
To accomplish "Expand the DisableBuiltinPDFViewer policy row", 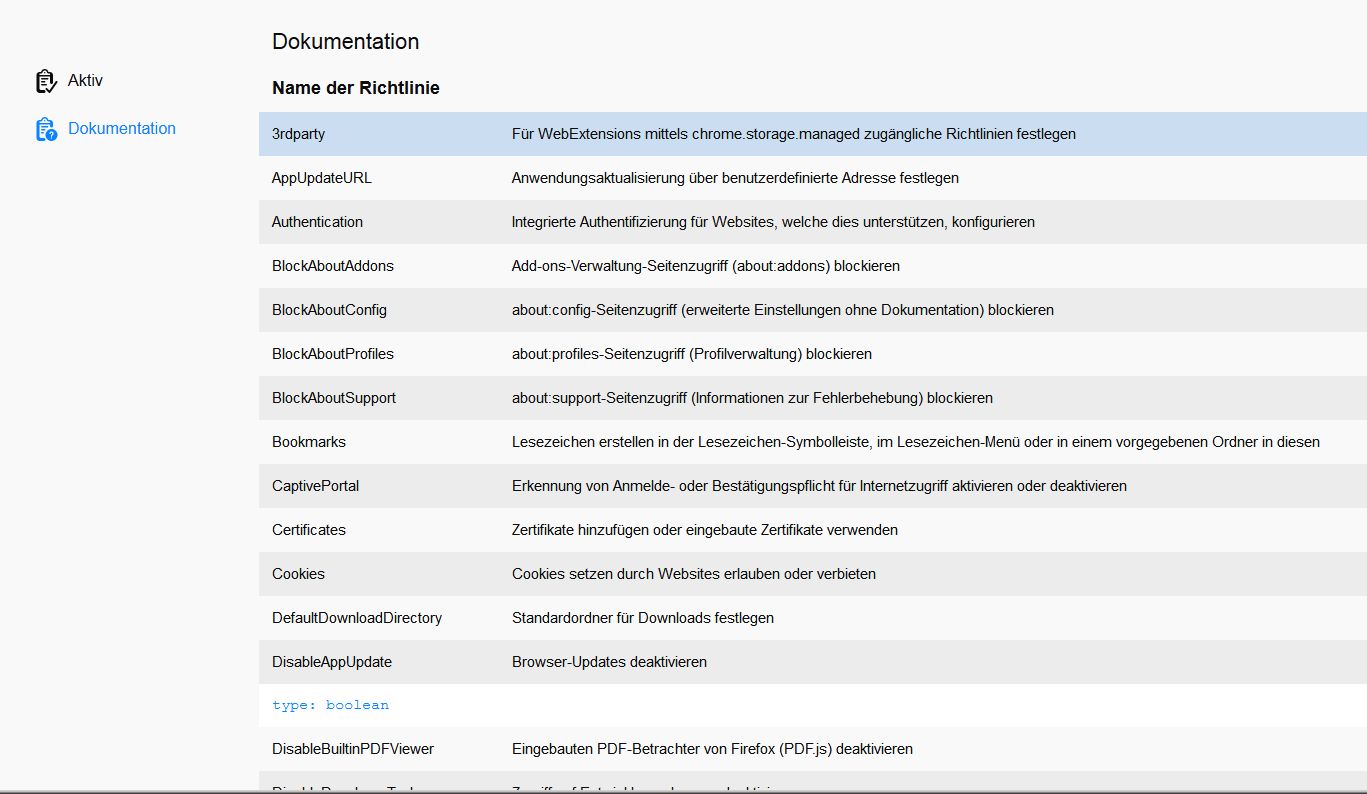I will [x=353, y=749].
